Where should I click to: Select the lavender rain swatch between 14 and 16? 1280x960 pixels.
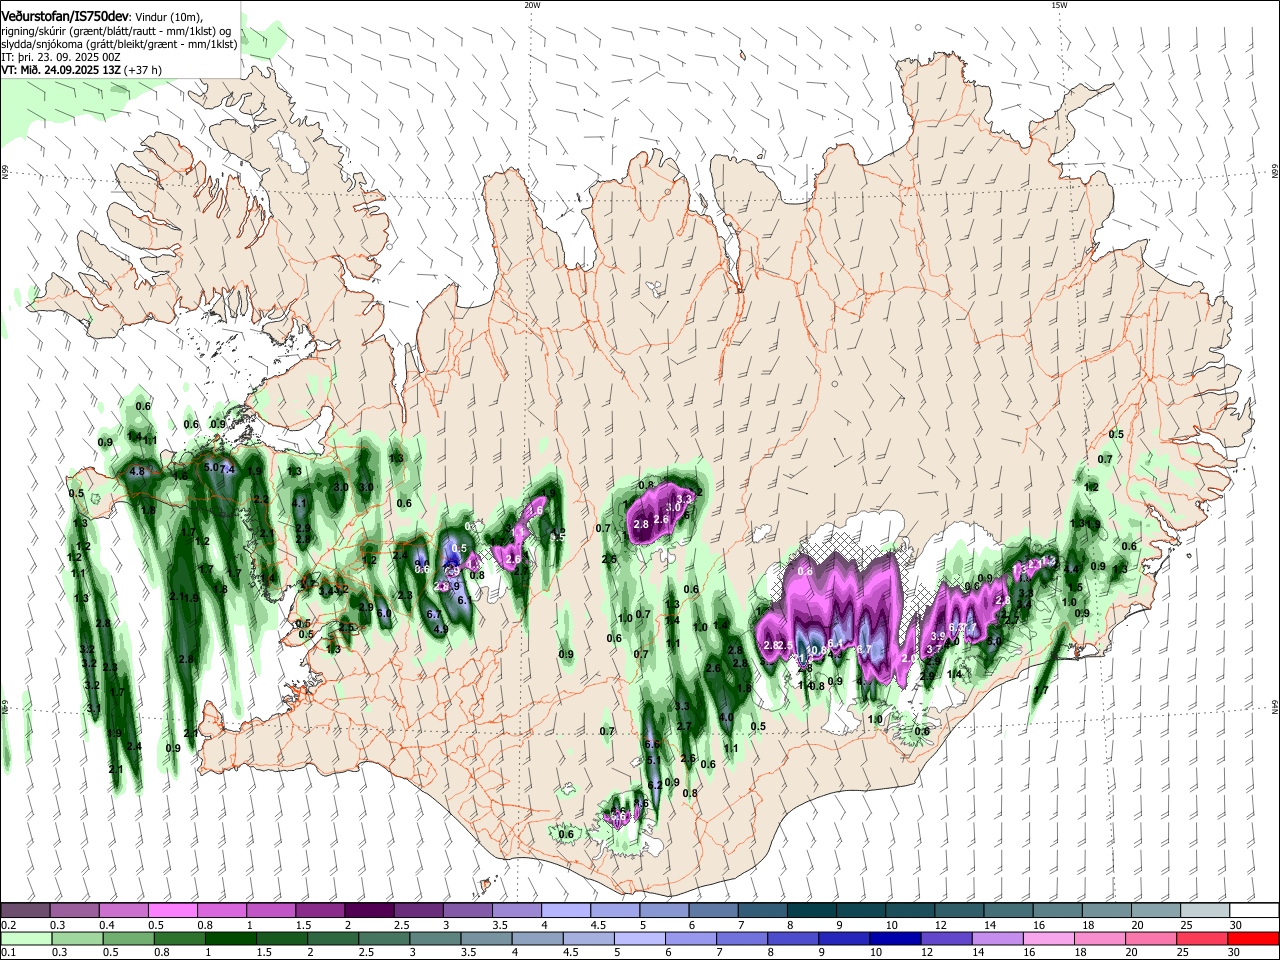pos(996,938)
